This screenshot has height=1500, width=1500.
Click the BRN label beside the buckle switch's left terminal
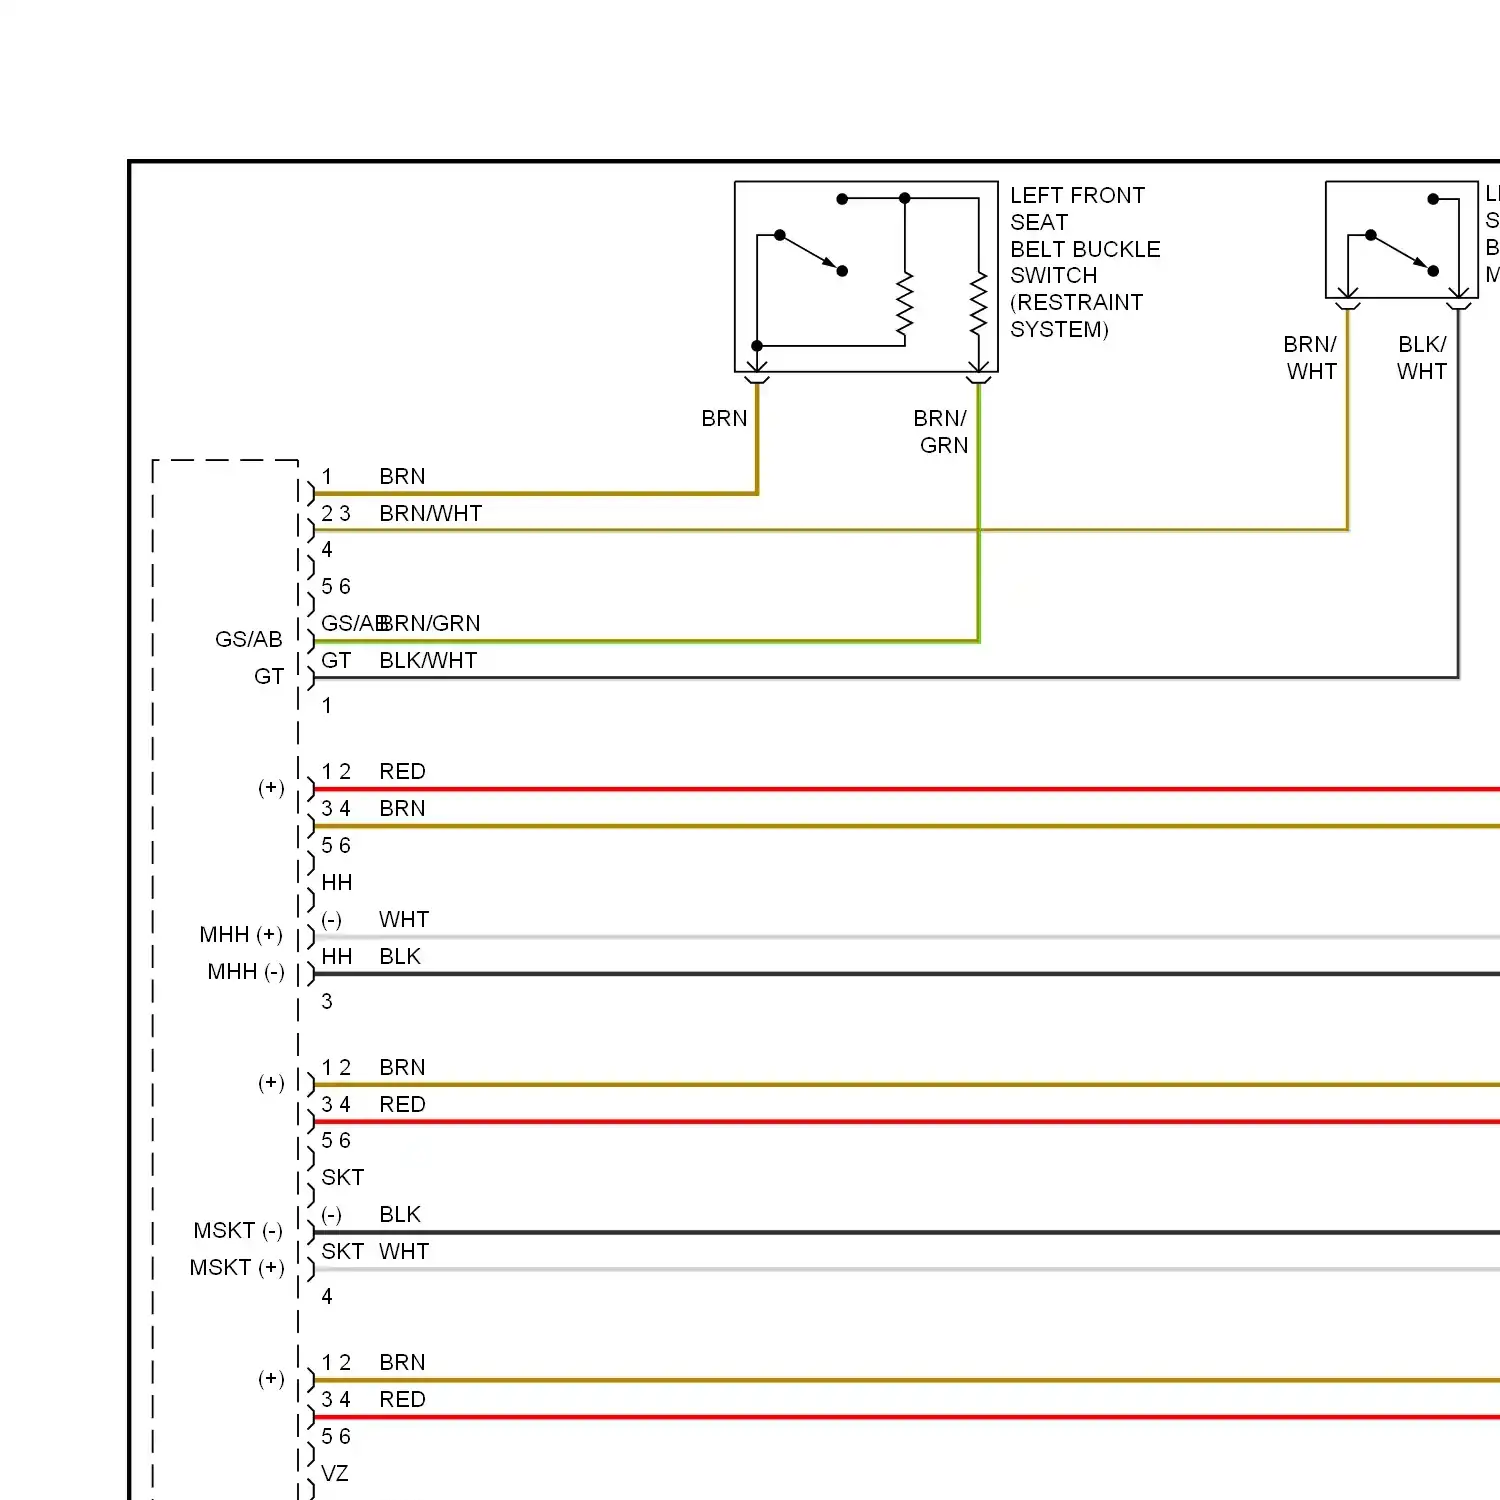(724, 418)
